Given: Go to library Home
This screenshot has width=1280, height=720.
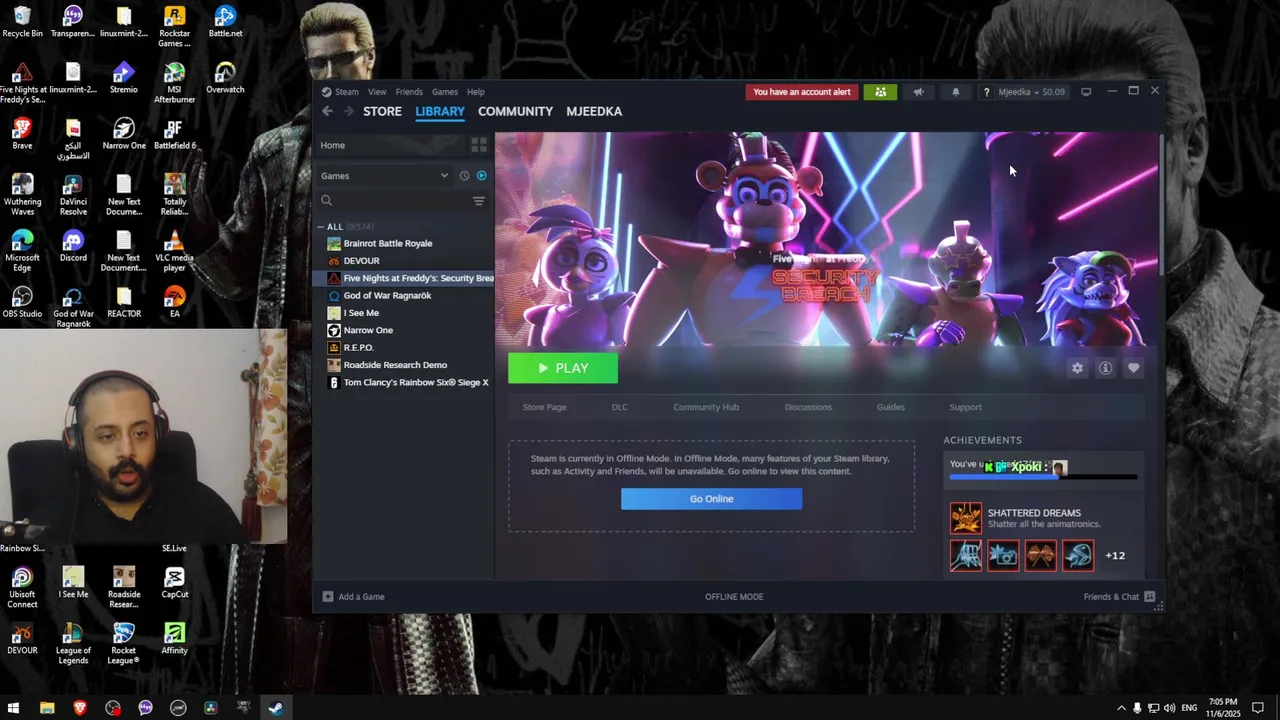Looking at the screenshot, I should [x=390, y=145].
